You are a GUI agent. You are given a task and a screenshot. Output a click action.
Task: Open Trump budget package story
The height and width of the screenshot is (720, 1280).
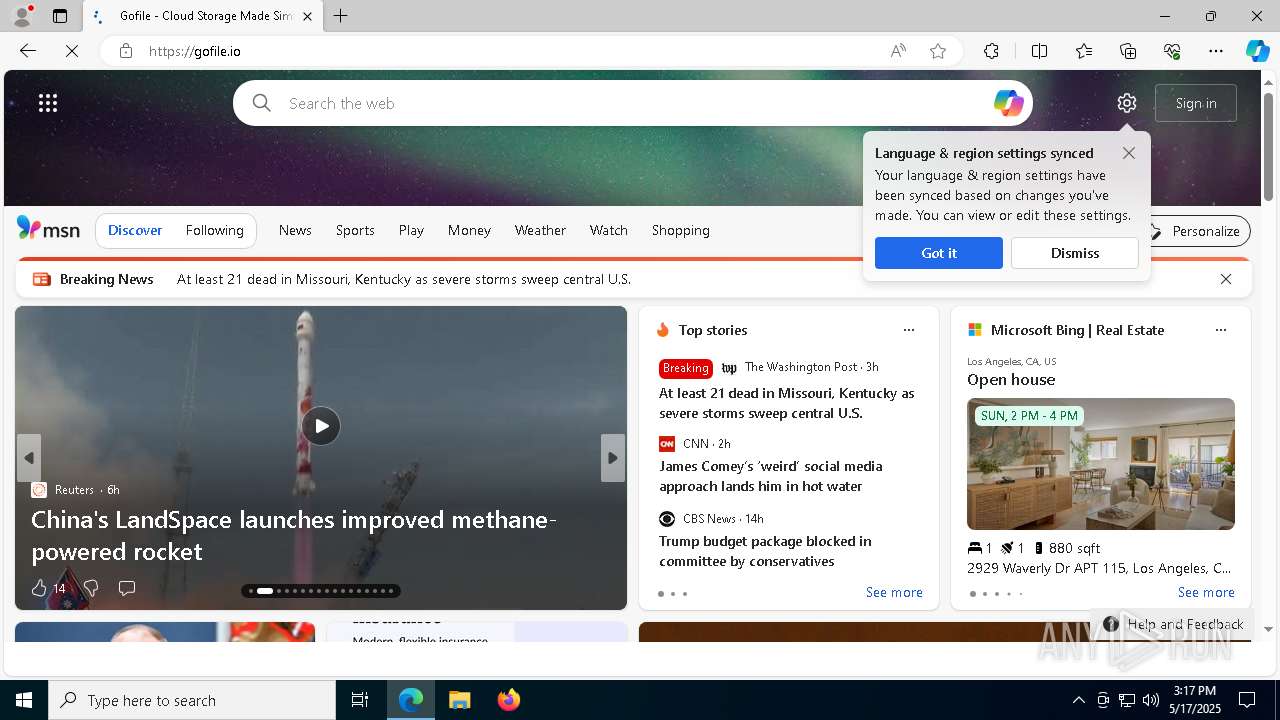click(x=765, y=551)
